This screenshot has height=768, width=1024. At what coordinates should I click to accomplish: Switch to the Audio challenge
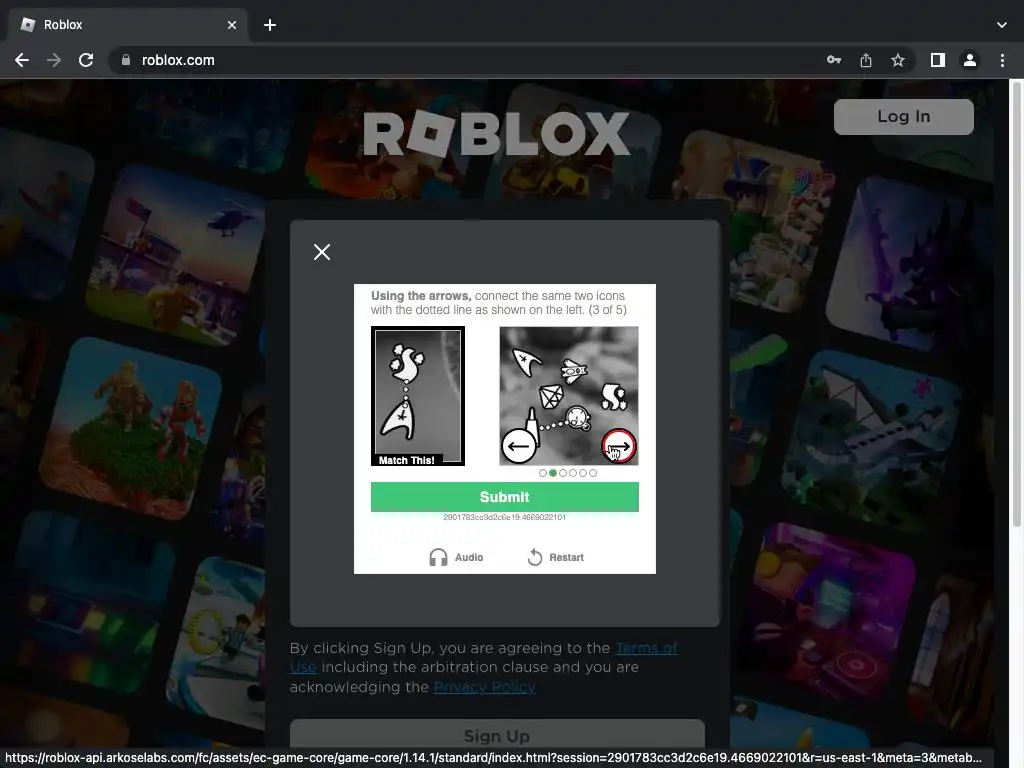[456, 557]
